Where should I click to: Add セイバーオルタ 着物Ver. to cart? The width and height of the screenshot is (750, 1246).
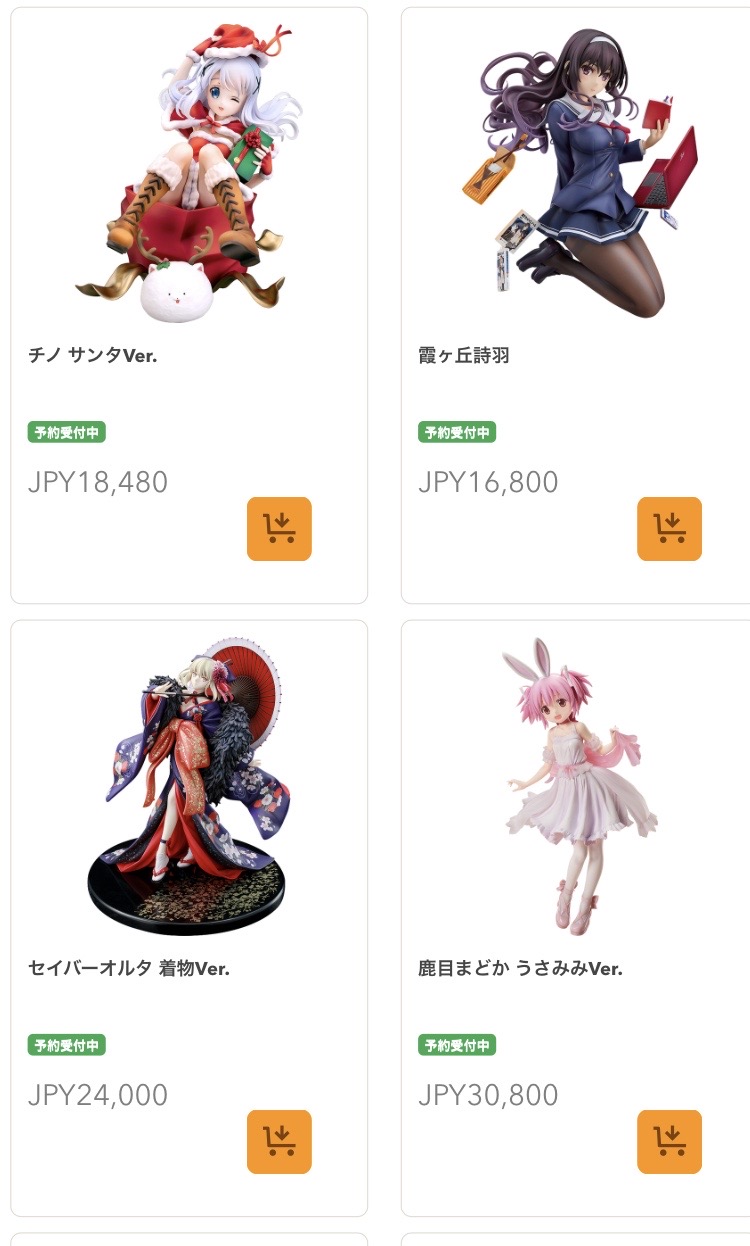(x=279, y=1142)
